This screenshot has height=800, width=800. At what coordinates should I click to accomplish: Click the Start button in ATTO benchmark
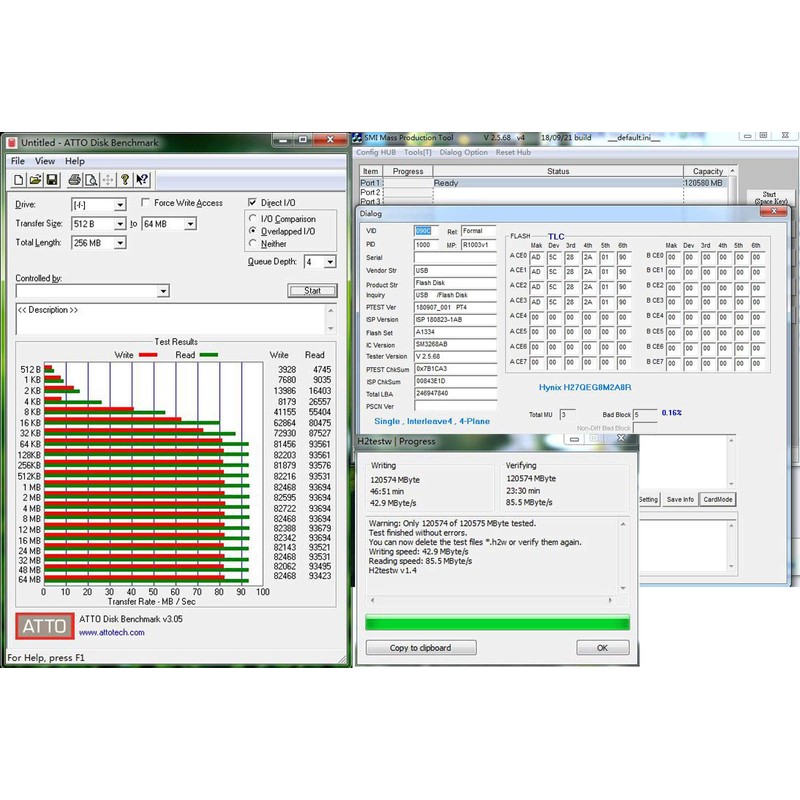coord(312,291)
